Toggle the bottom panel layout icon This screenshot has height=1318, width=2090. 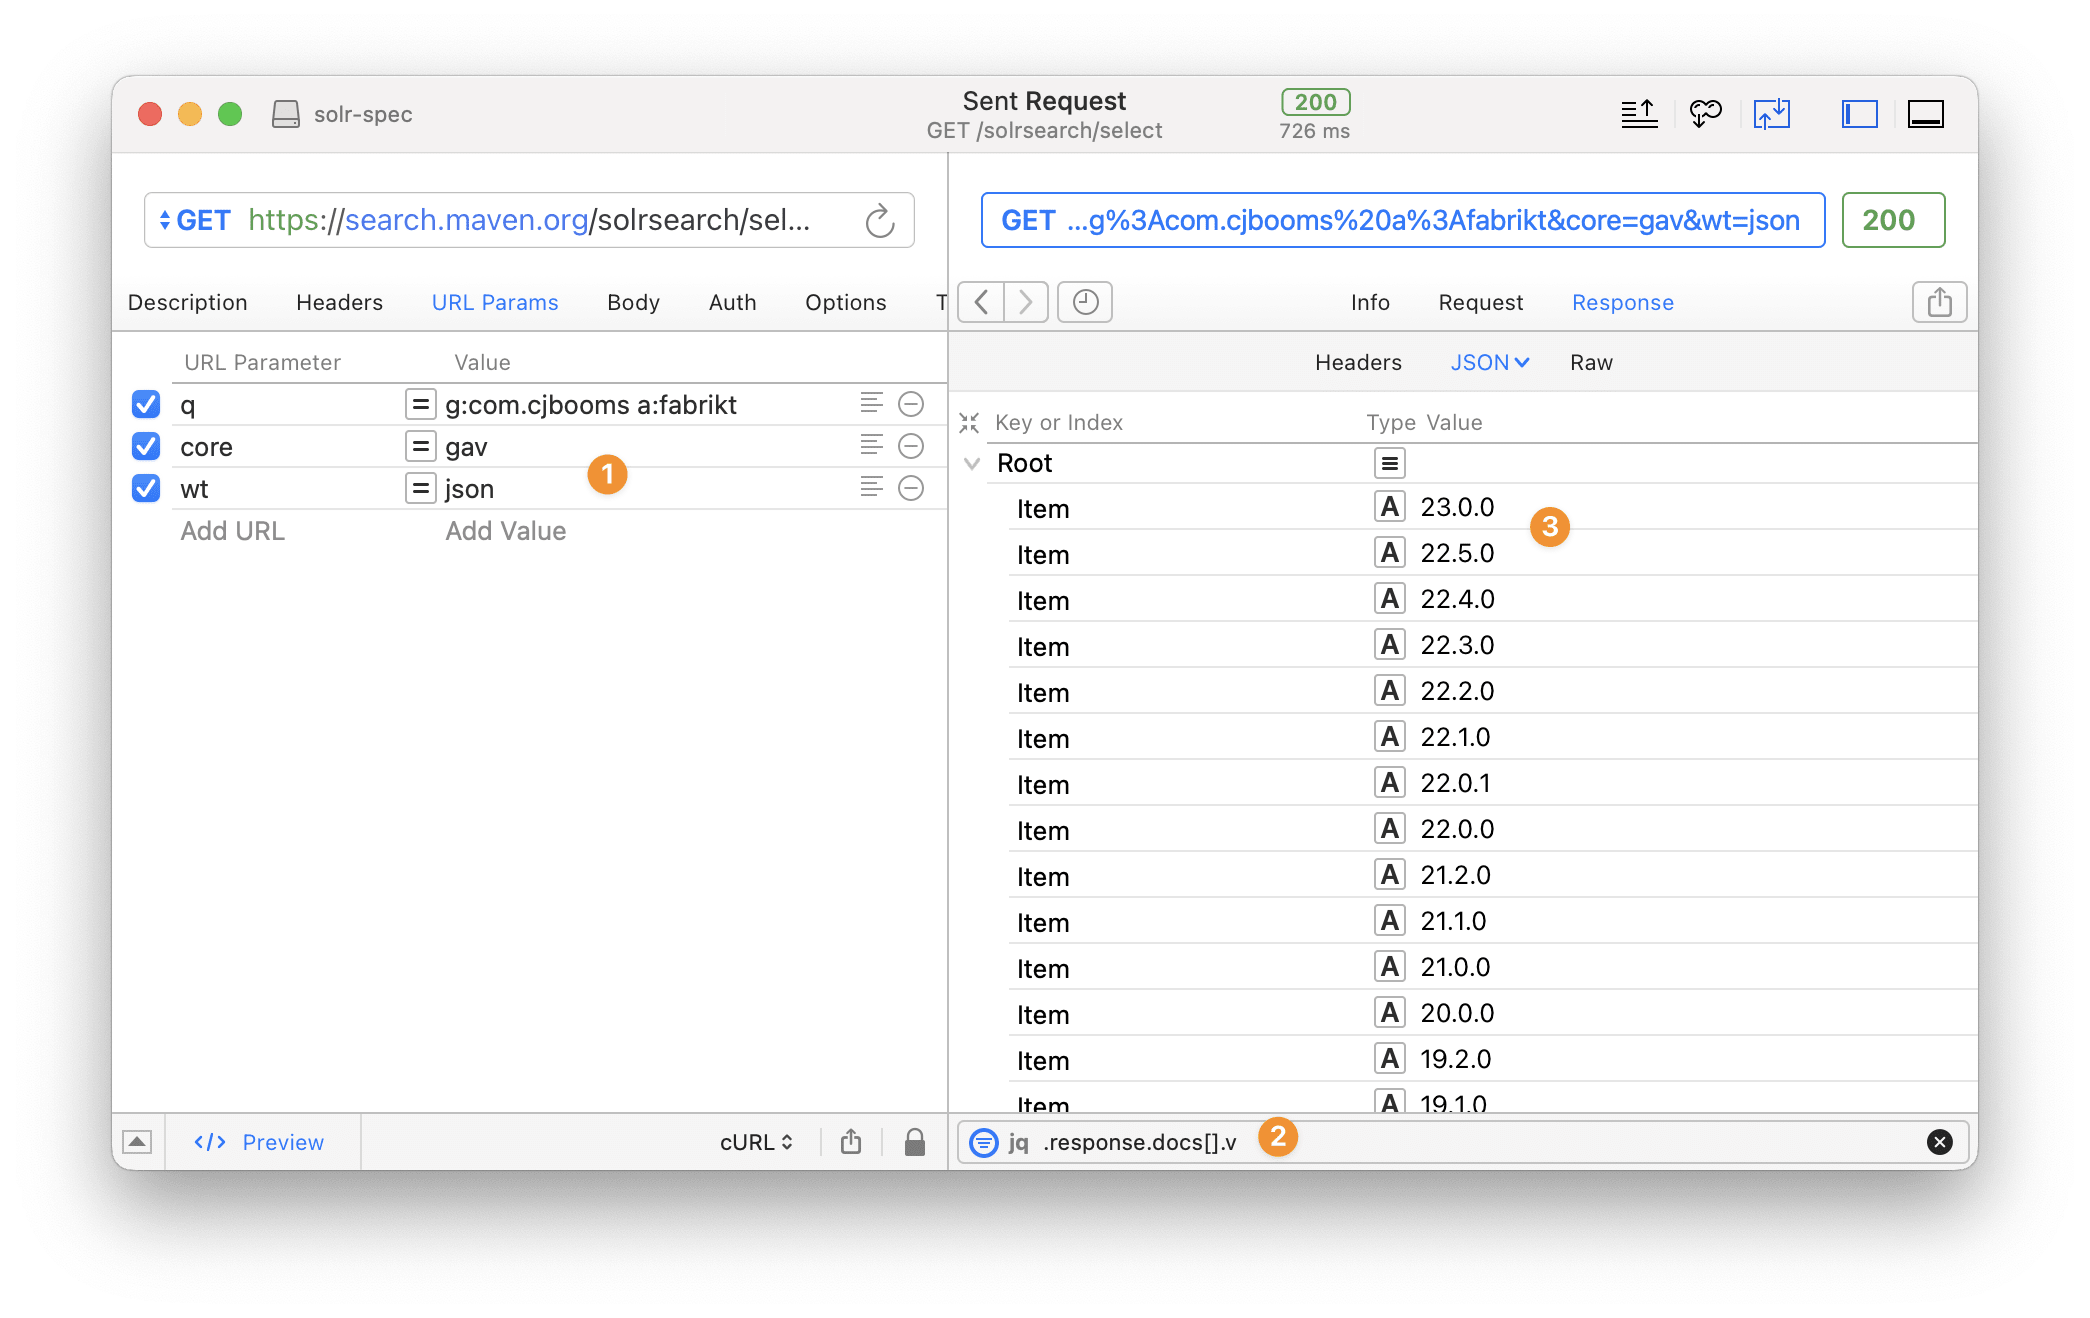(1926, 114)
